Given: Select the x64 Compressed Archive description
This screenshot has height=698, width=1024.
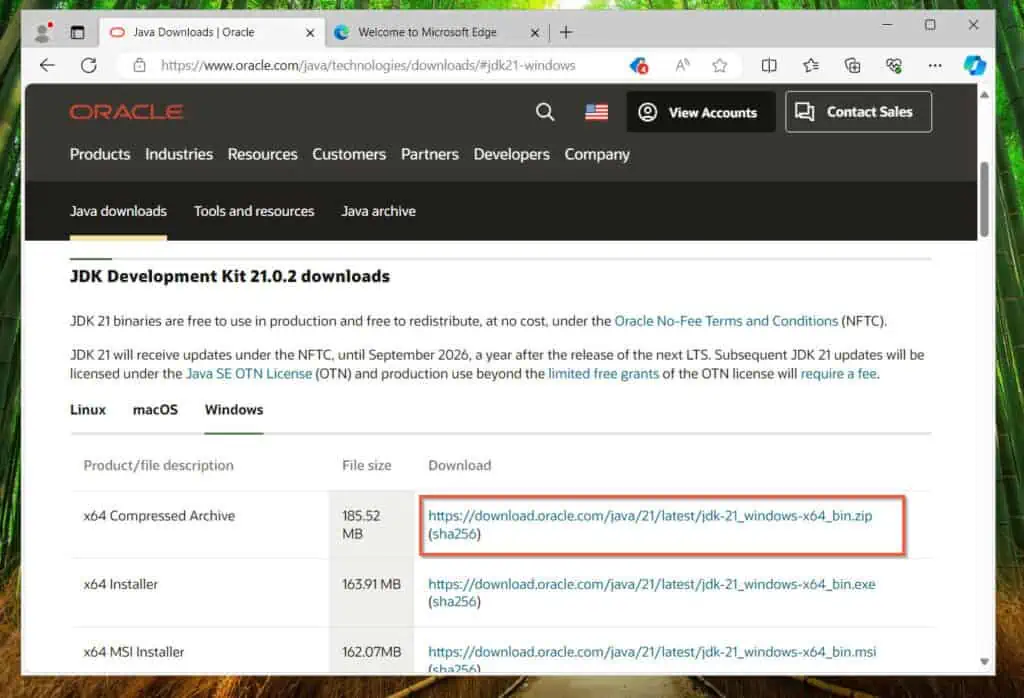Looking at the screenshot, I should pos(159,516).
